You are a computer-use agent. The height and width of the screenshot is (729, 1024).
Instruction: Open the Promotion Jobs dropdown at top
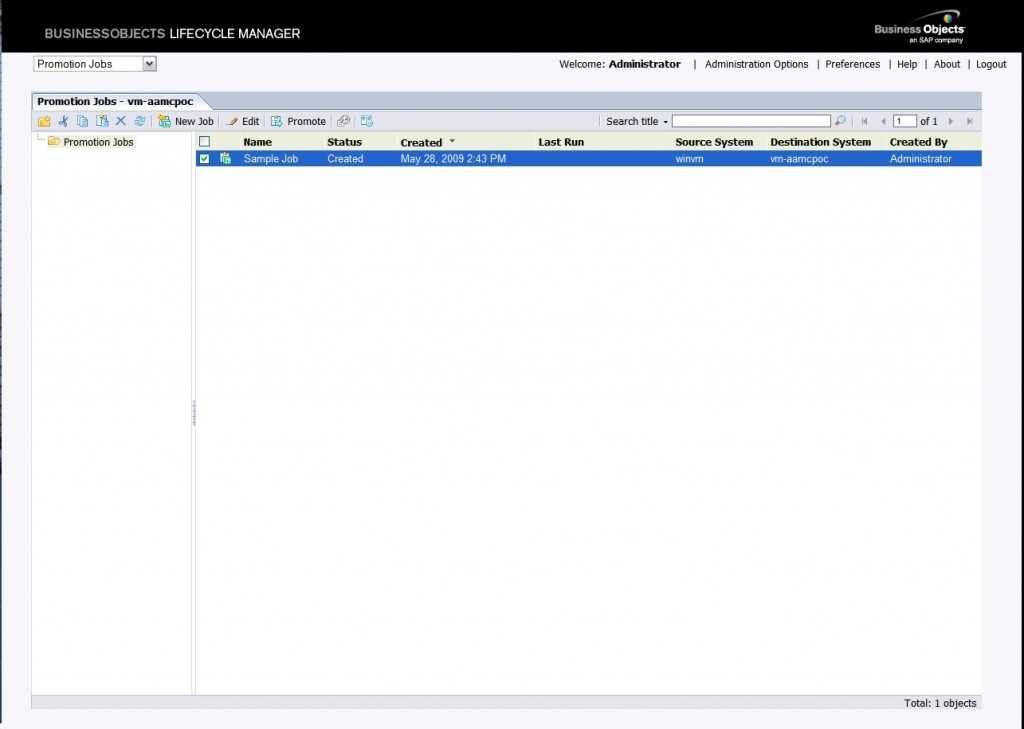150,64
